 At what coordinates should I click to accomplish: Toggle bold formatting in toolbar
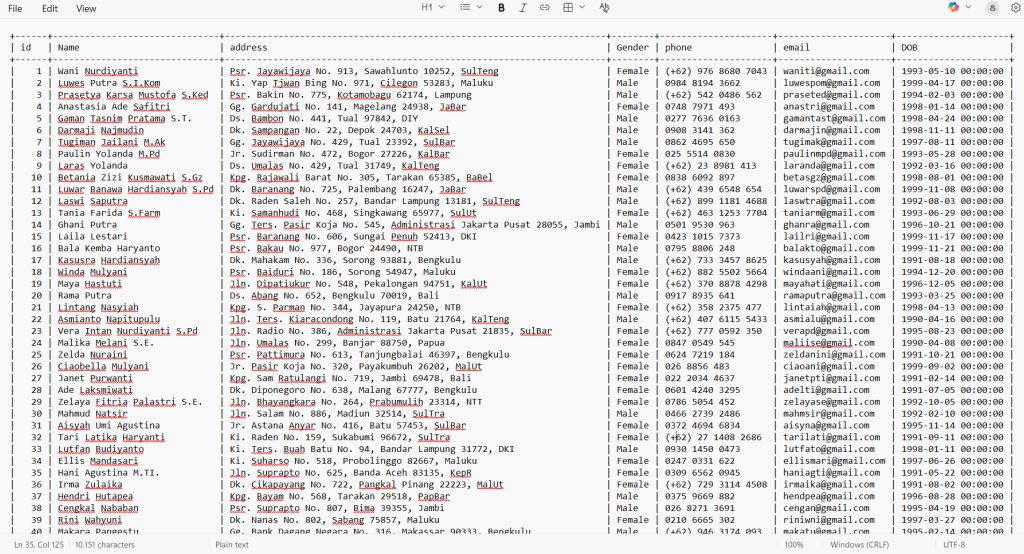501,8
